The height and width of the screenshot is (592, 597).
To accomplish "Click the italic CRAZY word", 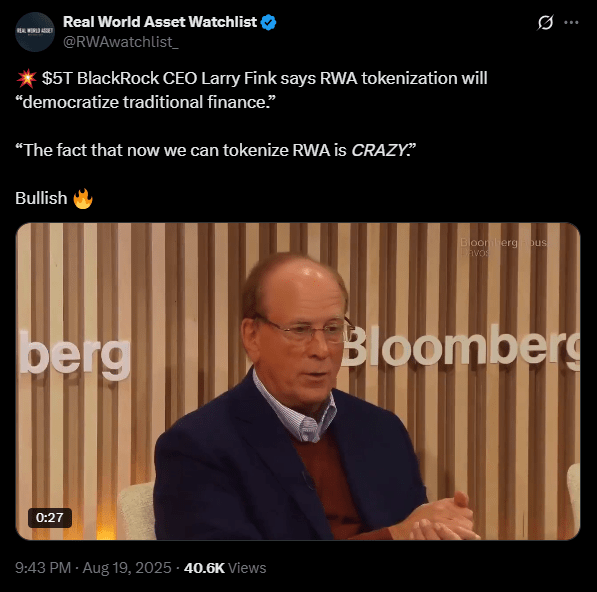I will pyautogui.click(x=379, y=150).
